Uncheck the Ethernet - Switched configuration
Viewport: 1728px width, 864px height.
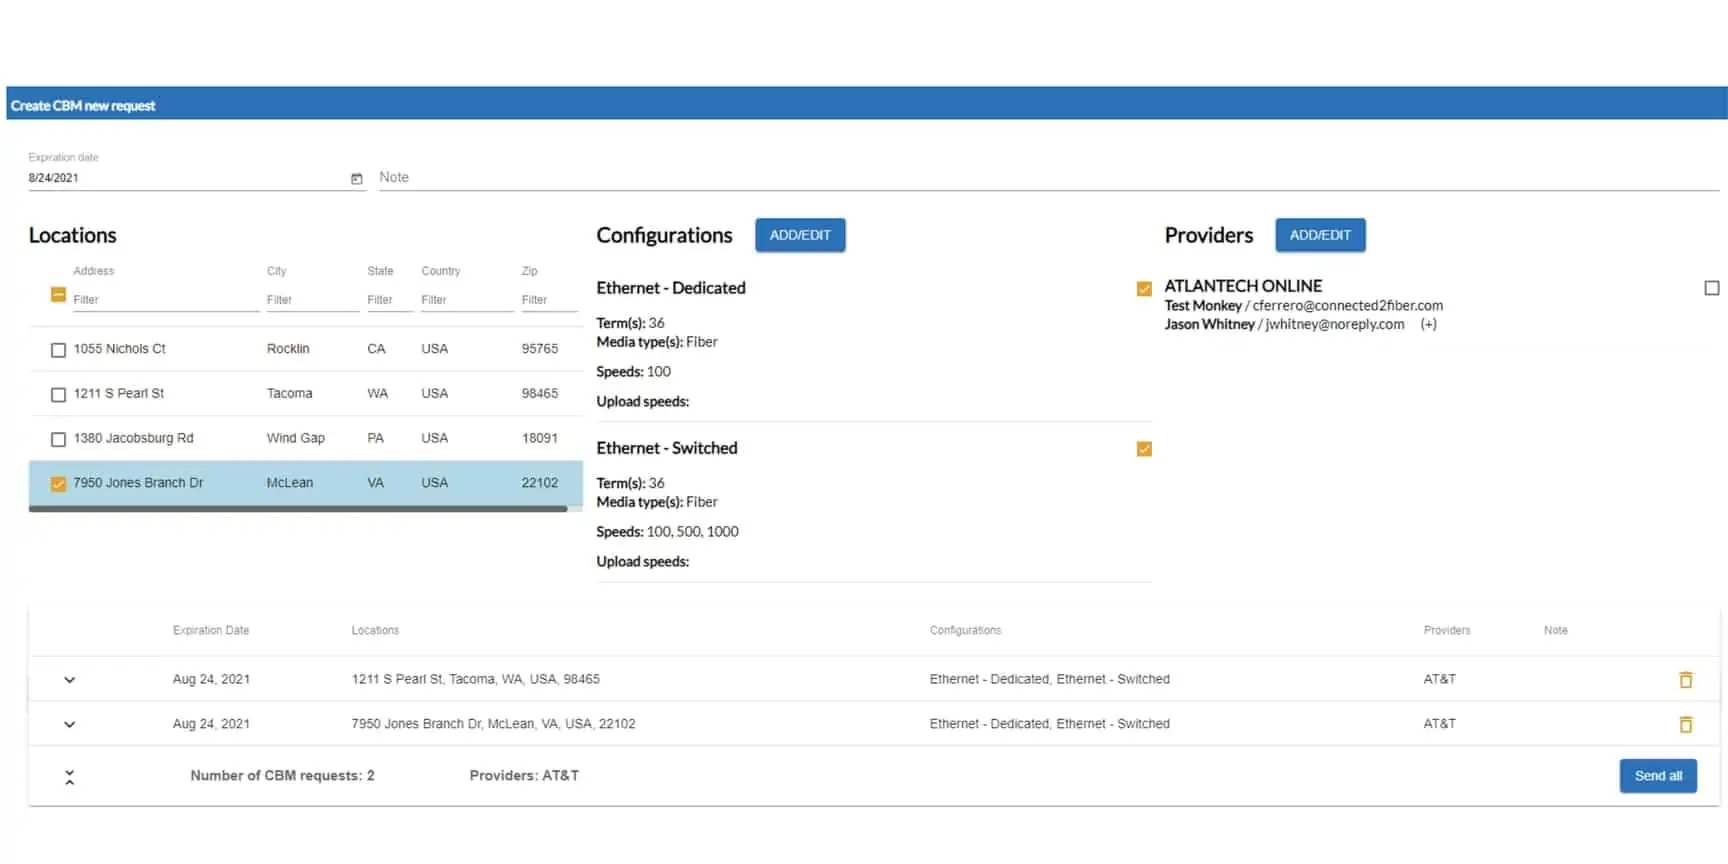(1144, 449)
